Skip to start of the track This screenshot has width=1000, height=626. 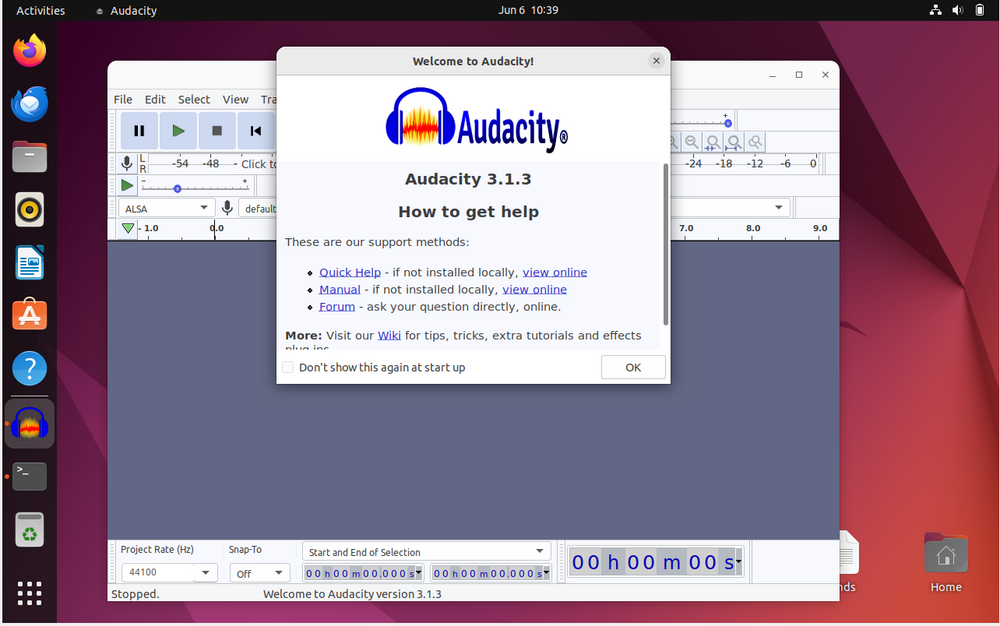(x=255, y=131)
